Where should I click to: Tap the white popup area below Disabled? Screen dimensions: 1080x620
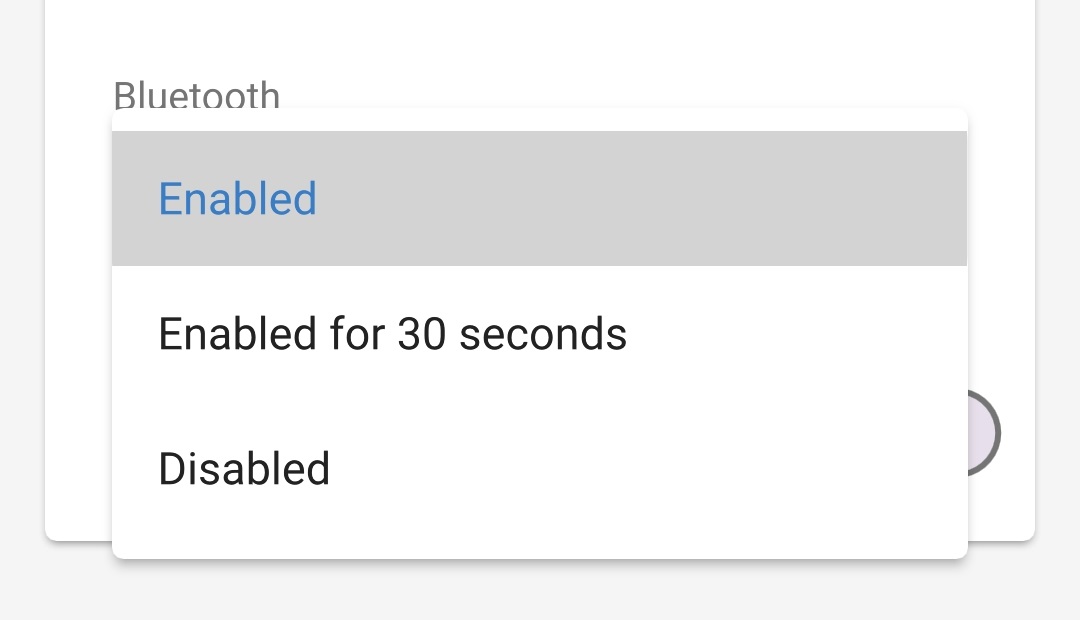tap(540, 530)
